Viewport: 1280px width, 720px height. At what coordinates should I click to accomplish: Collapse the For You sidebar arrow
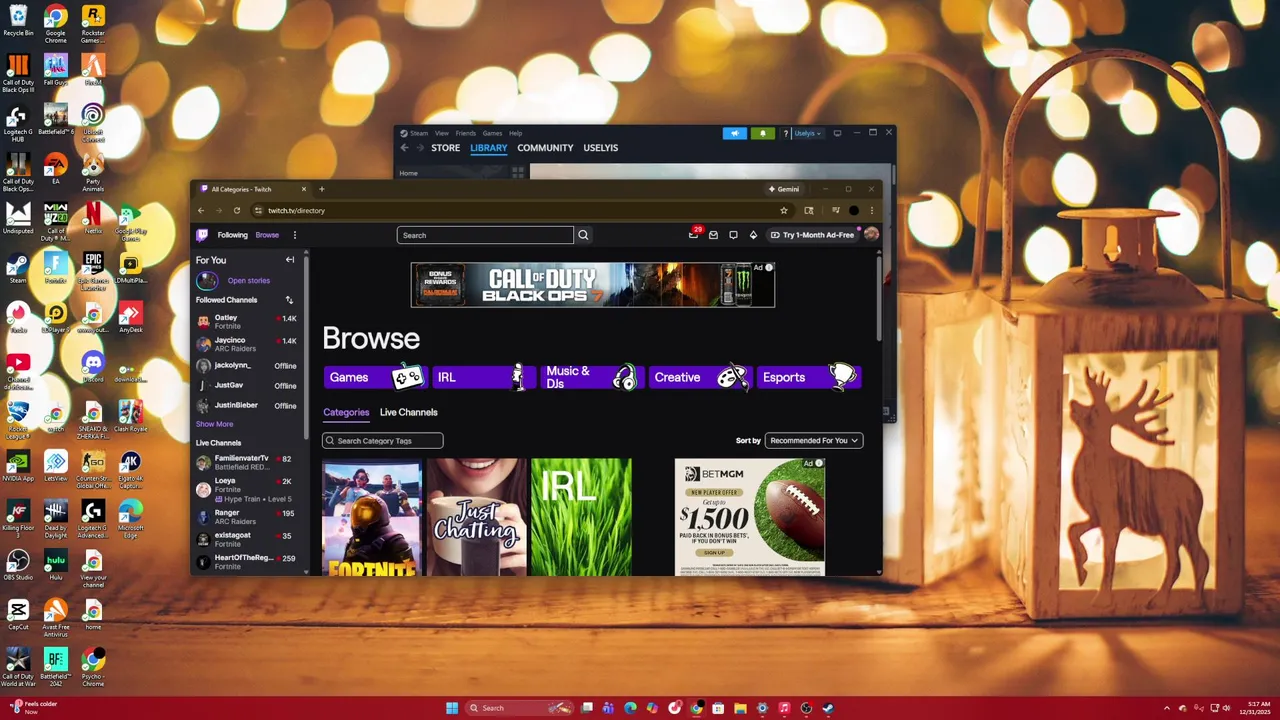click(290, 260)
